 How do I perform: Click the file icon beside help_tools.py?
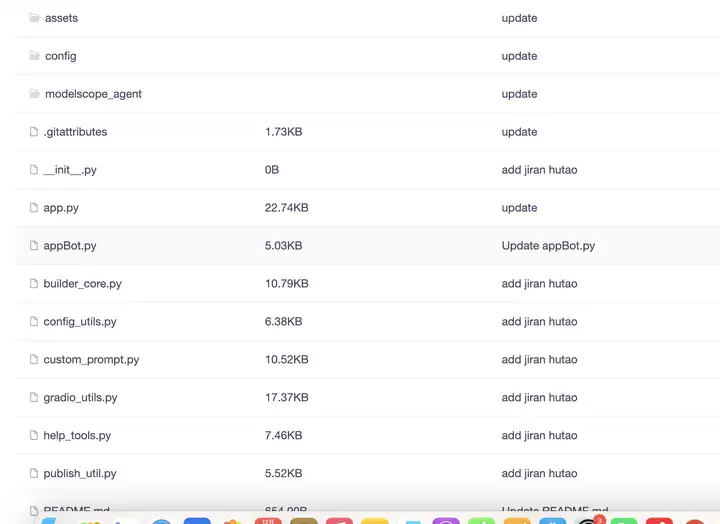(34, 435)
